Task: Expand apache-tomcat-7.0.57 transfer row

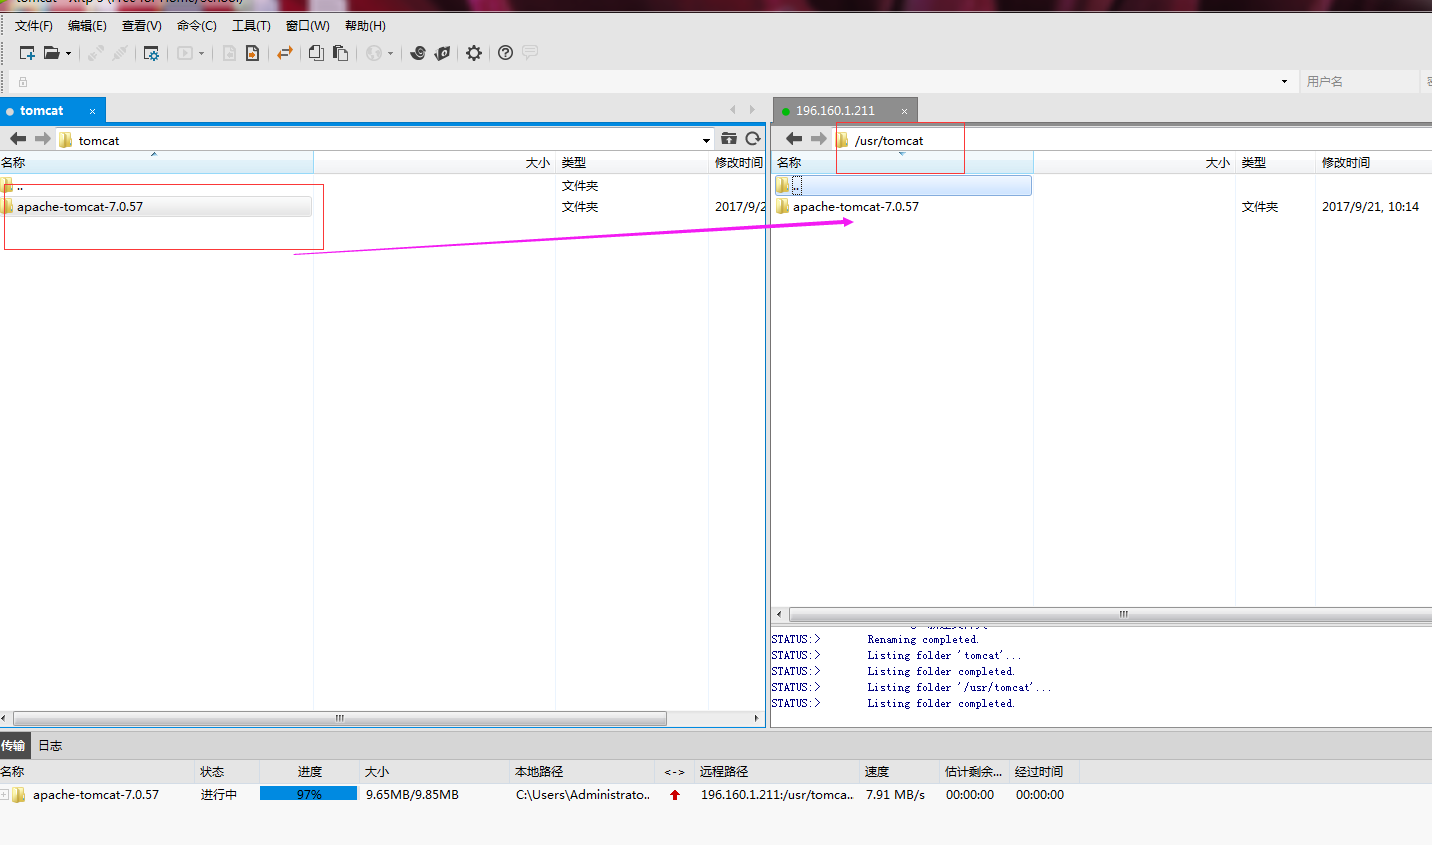Action: coord(5,795)
